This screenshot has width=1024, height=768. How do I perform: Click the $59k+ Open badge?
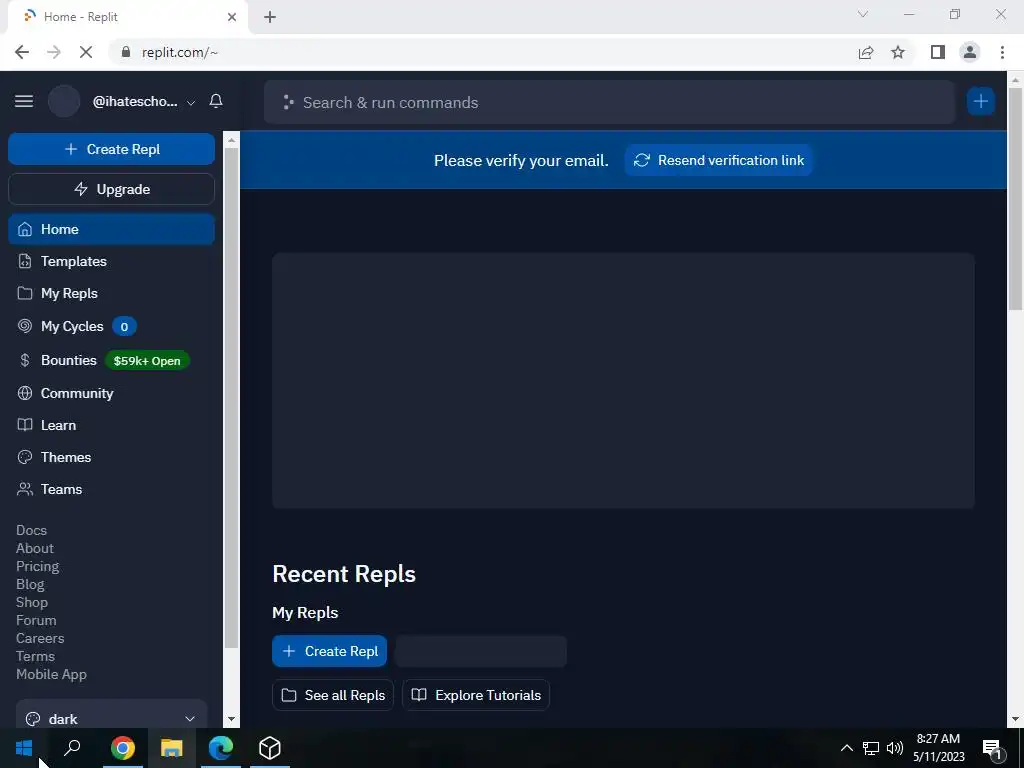[147, 360]
